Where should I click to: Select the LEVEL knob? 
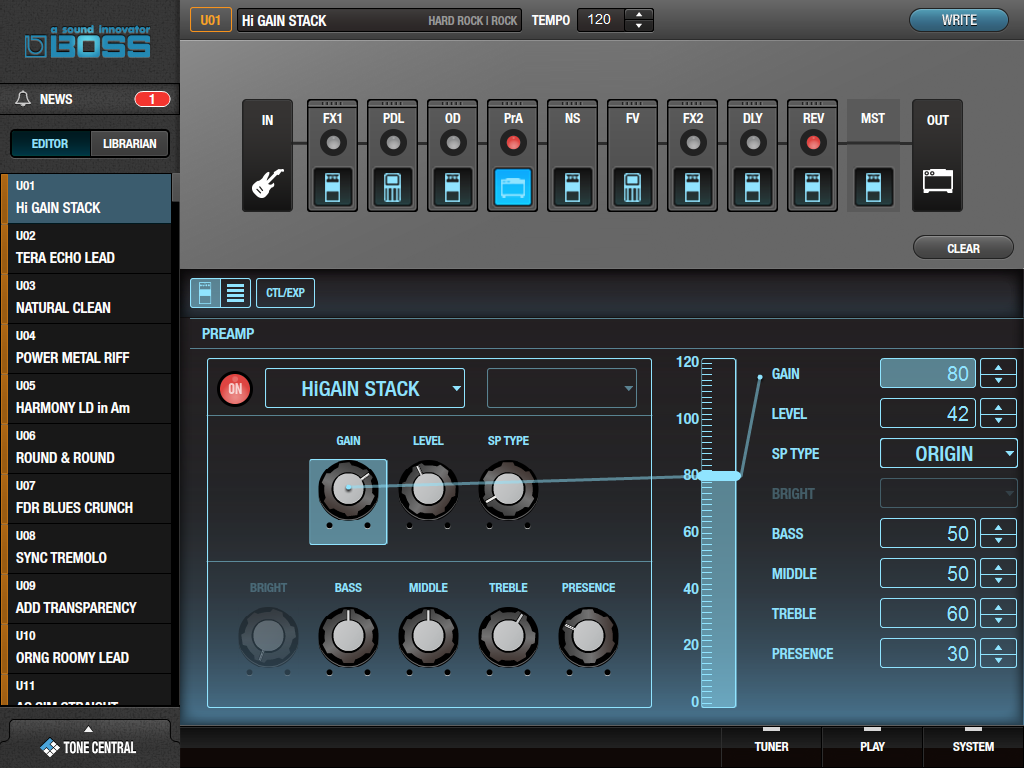tap(428, 489)
